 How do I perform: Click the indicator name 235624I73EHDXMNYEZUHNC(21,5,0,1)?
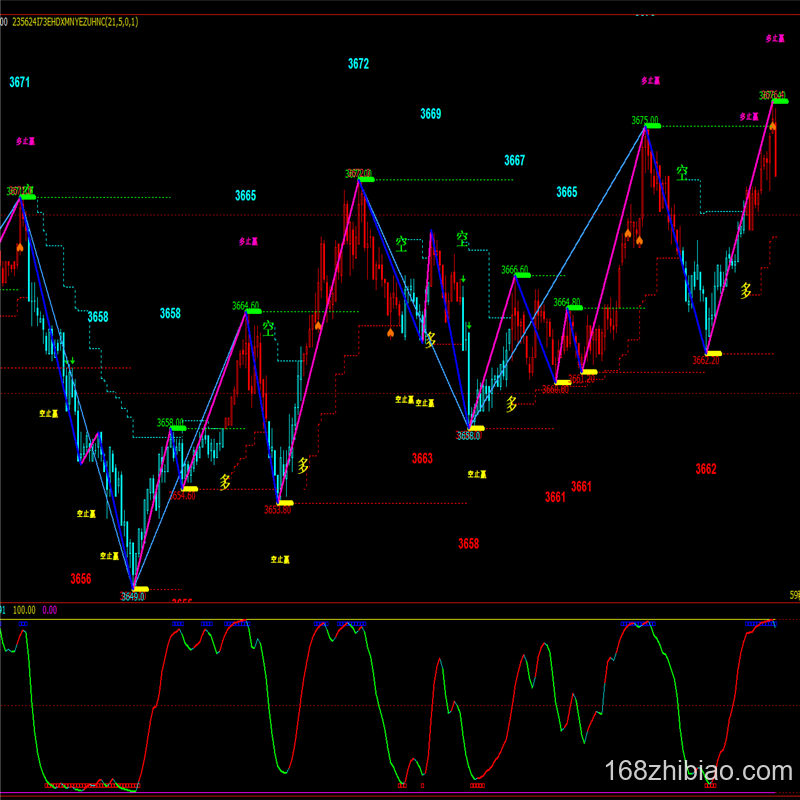(75, 22)
